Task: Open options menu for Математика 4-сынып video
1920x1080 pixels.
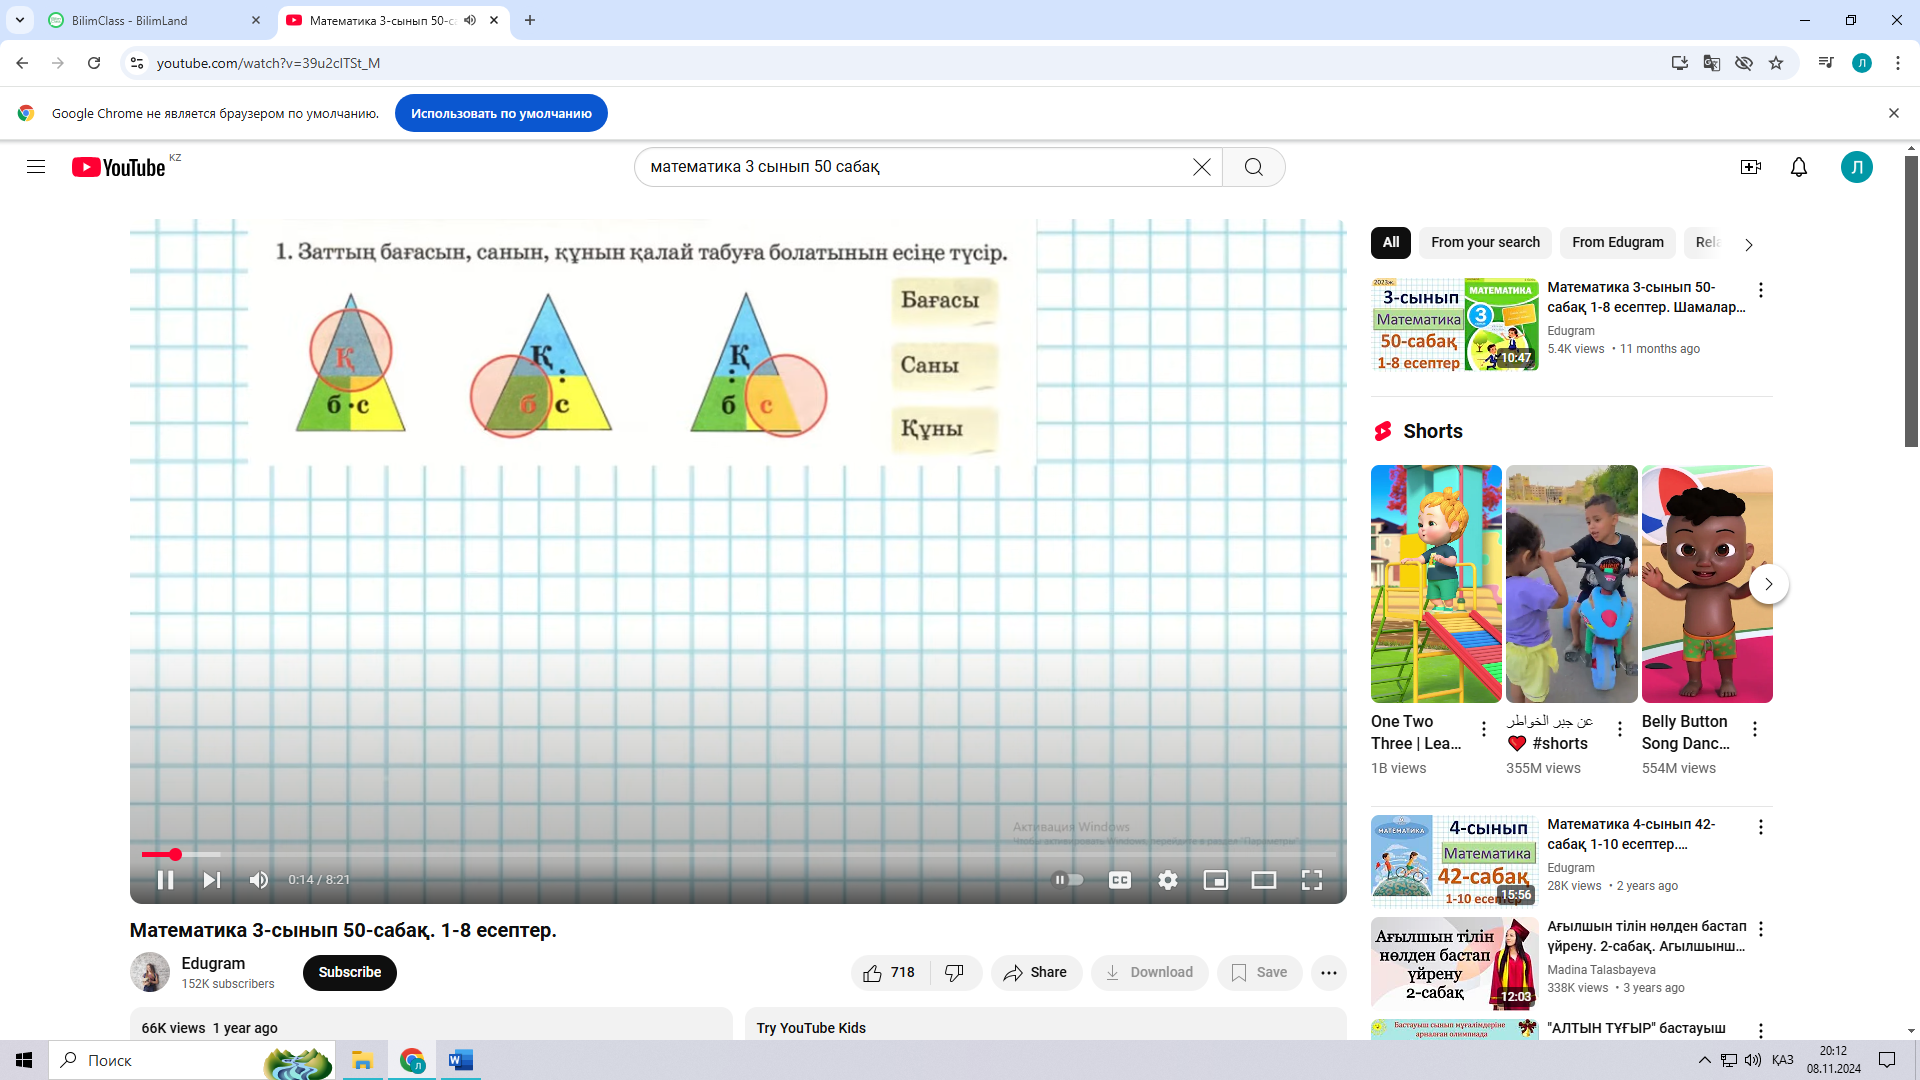Action: click(x=1760, y=827)
